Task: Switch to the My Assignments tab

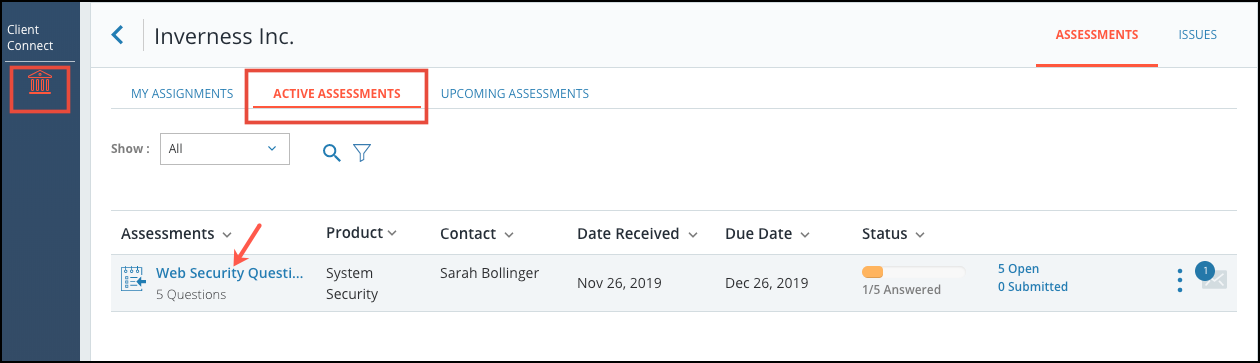Action: pos(182,94)
